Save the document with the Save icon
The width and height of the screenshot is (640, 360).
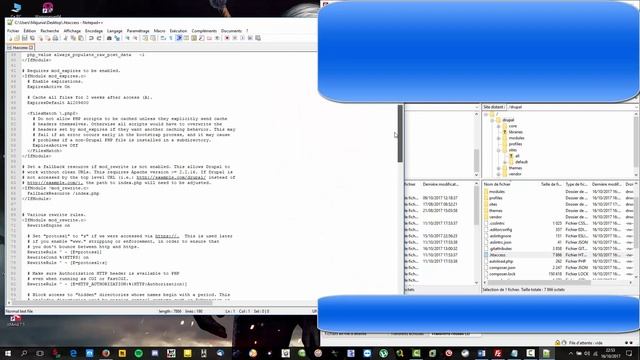click(x=24, y=38)
